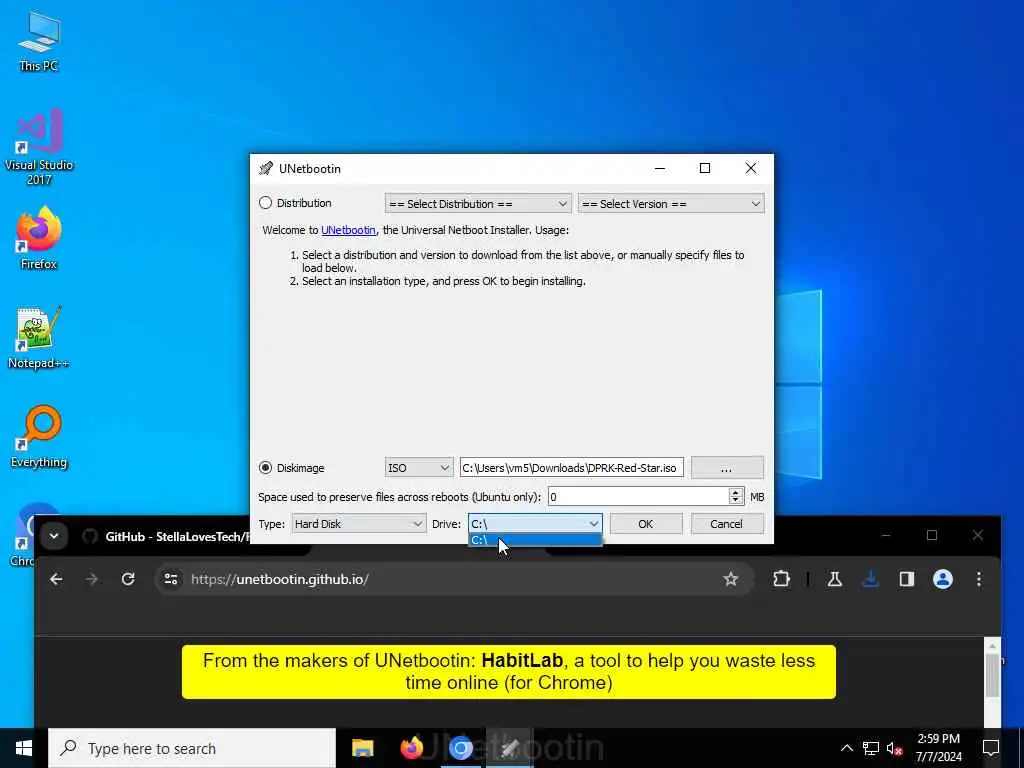Open Windows Start menu
The width and height of the screenshot is (1024, 768).
24,748
